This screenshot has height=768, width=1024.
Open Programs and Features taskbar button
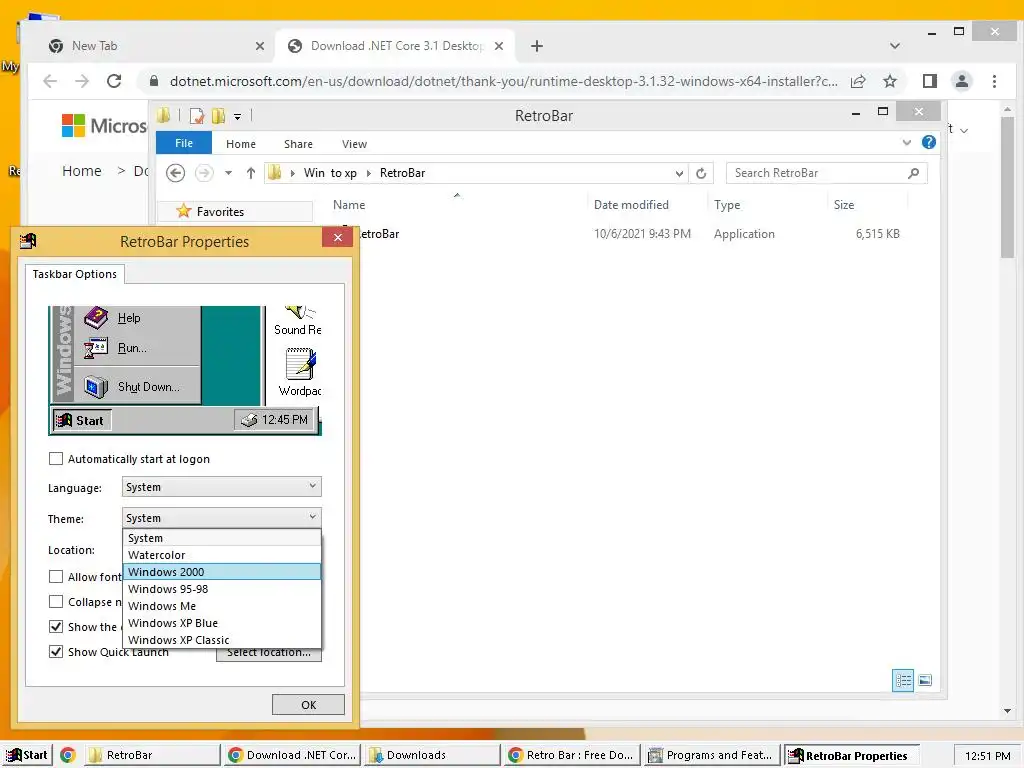pos(712,755)
